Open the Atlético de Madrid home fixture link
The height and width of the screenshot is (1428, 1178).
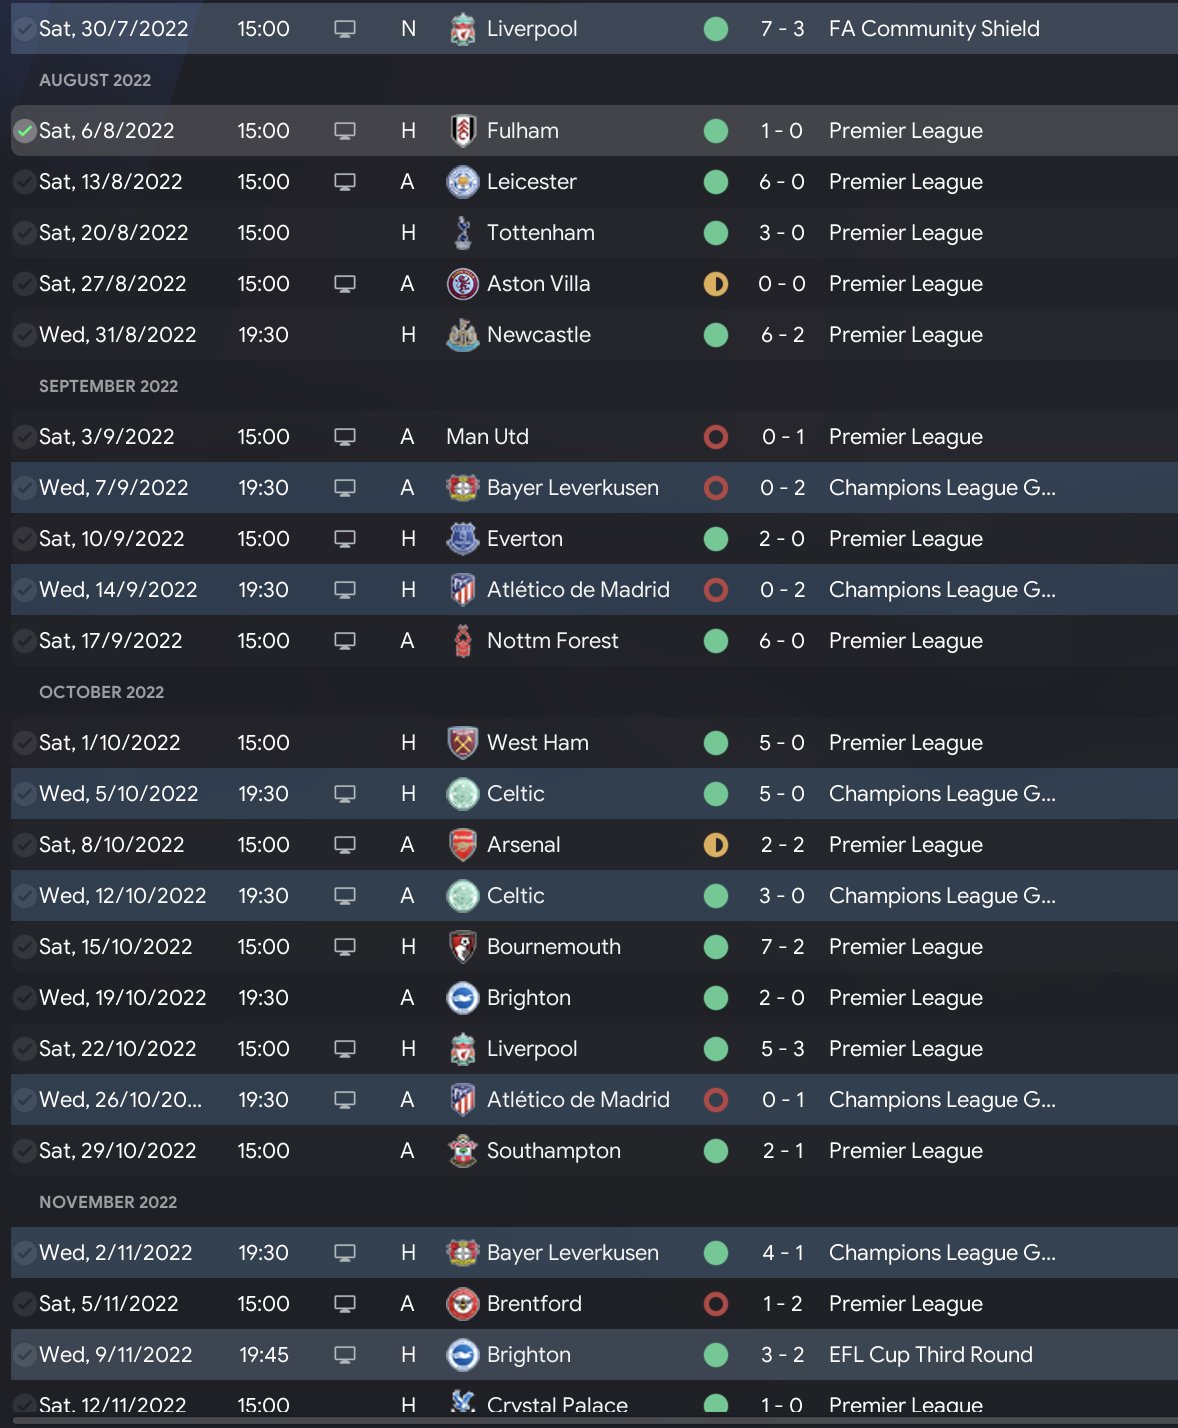pyautogui.click(x=577, y=590)
